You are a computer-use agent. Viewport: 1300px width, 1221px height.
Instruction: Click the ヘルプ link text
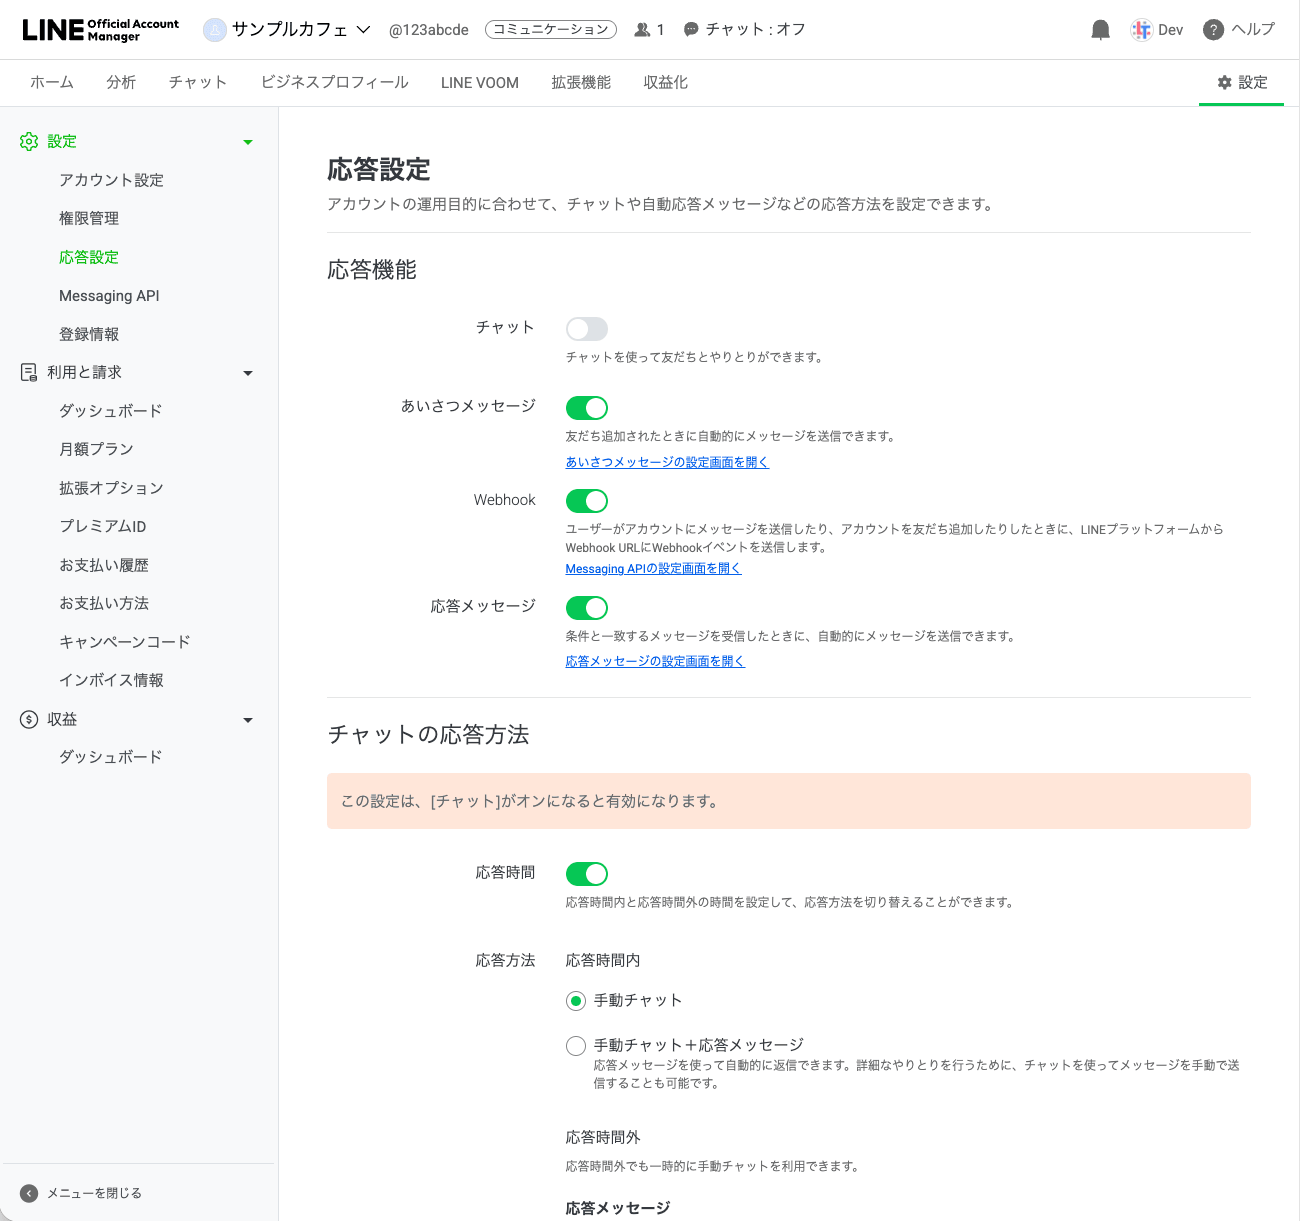tap(1253, 30)
